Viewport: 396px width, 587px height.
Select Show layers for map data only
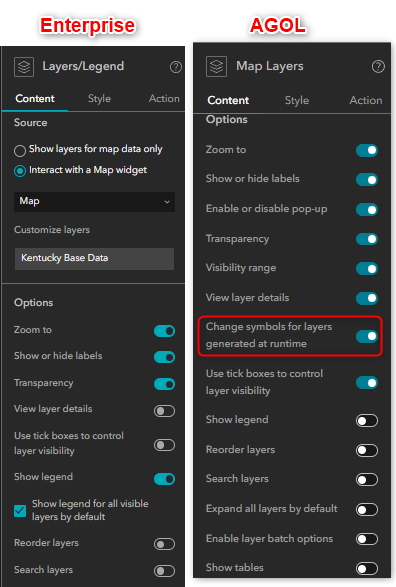tap(20, 150)
